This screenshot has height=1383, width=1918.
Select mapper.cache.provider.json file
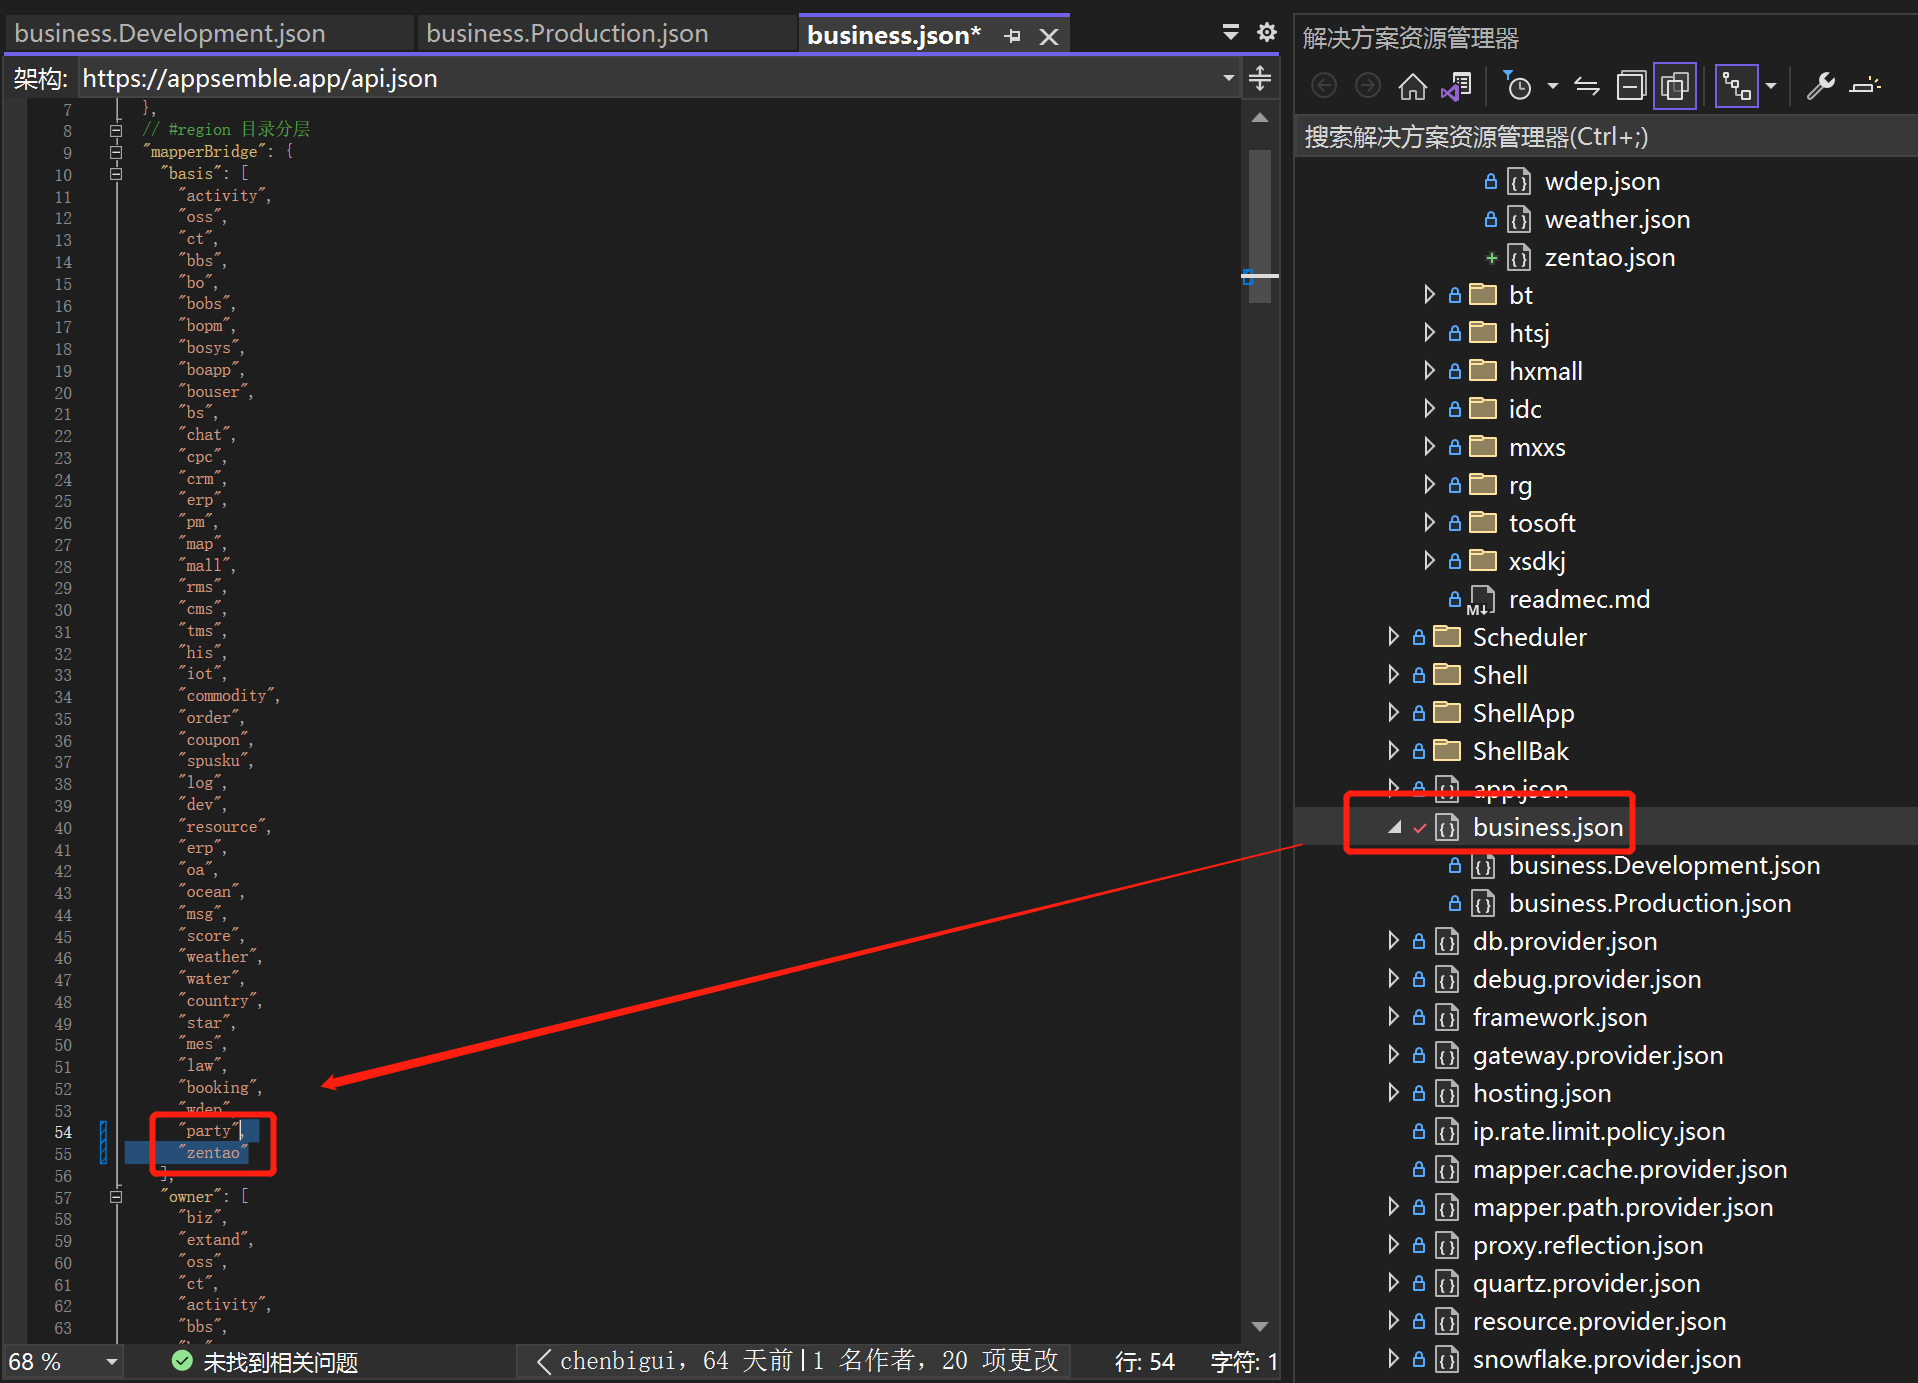point(1630,1169)
